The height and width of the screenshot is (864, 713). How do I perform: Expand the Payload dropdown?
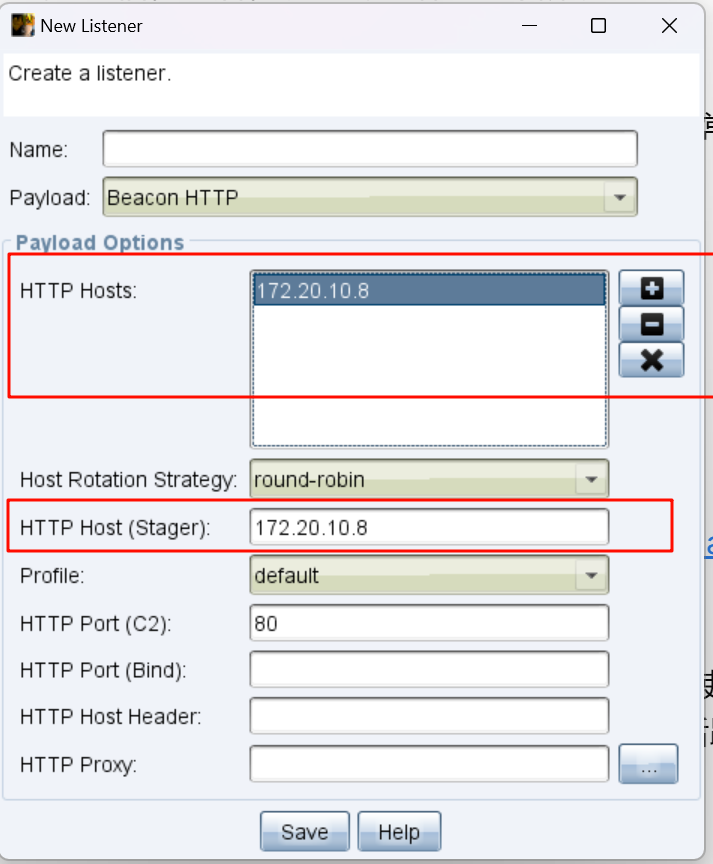tap(619, 198)
